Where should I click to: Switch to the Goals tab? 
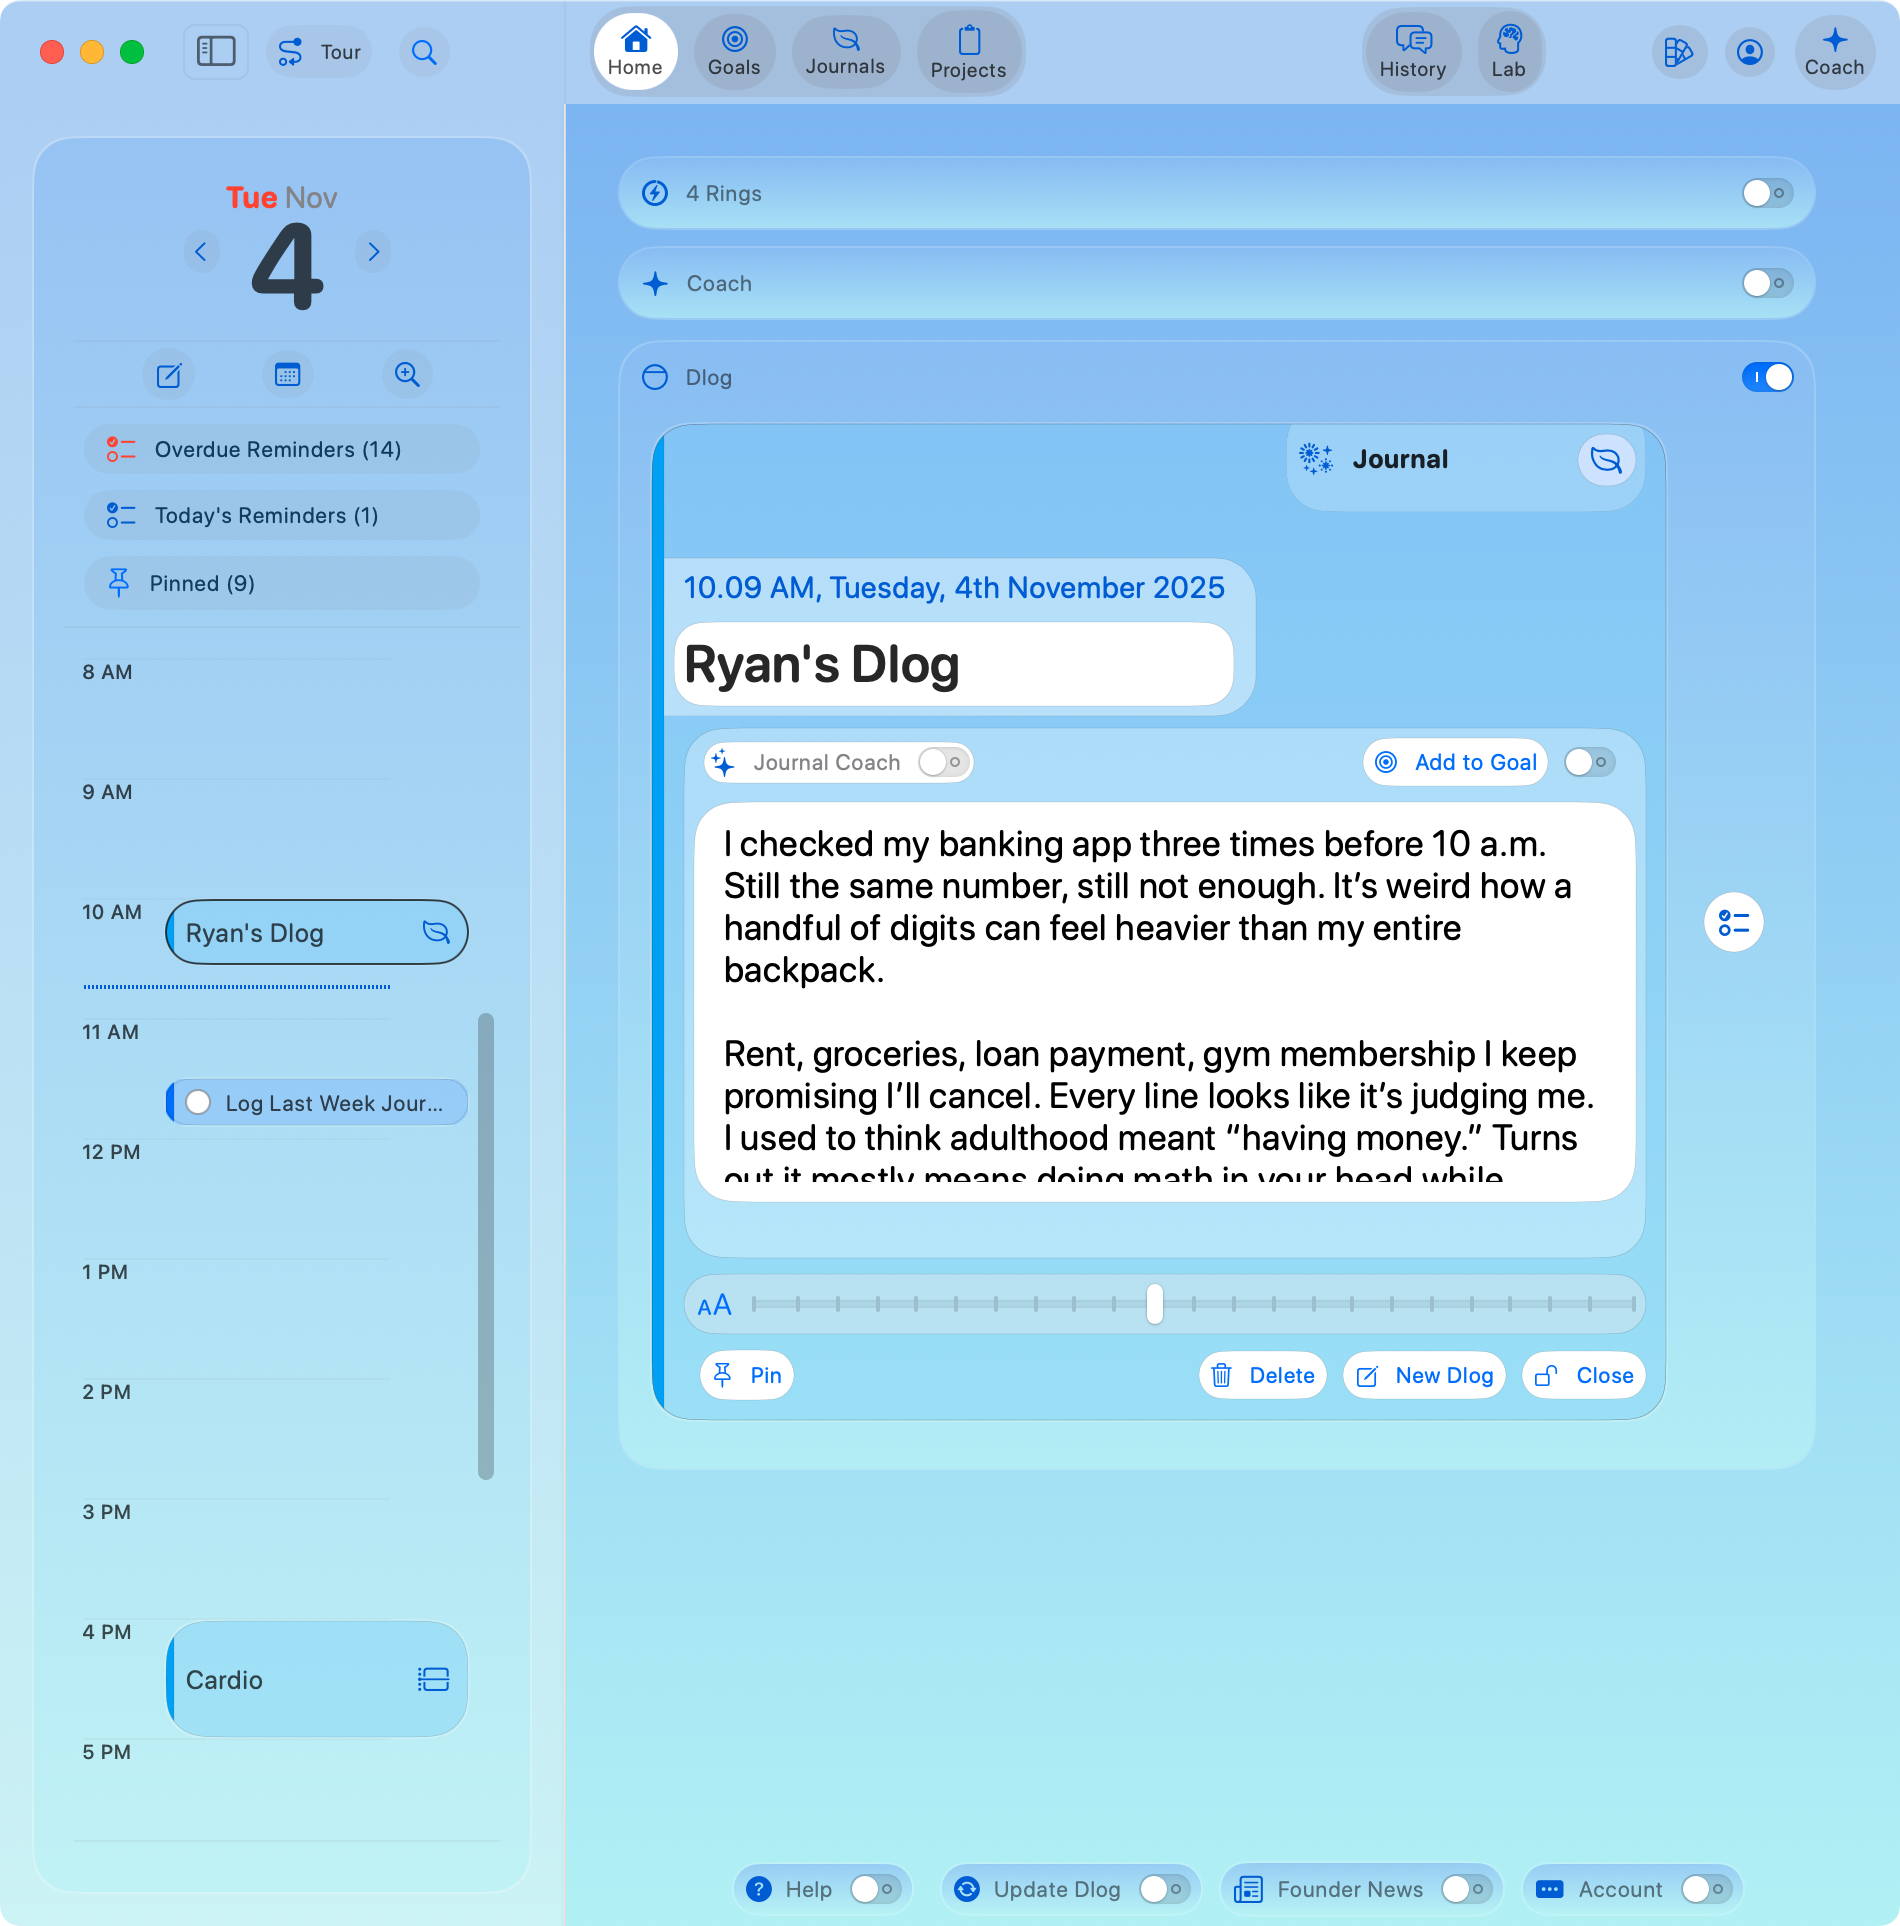[734, 52]
